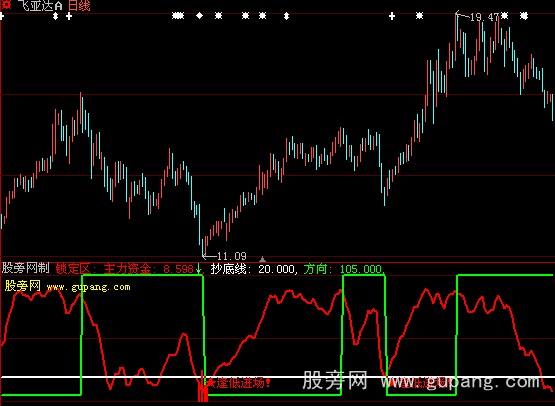Click the red signal bars at the indicator bottom
Viewport: 555px width, 406px height.
tap(202, 389)
